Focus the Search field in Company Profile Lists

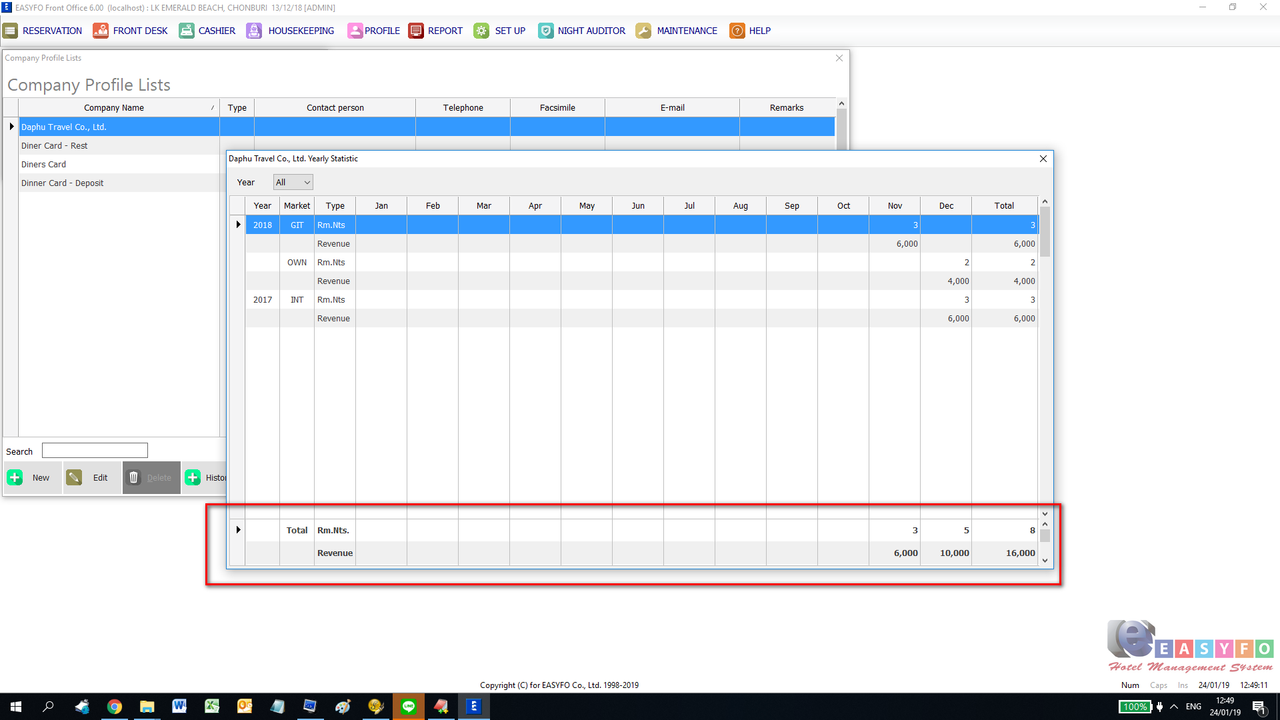pyautogui.click(x=95, y=451)
